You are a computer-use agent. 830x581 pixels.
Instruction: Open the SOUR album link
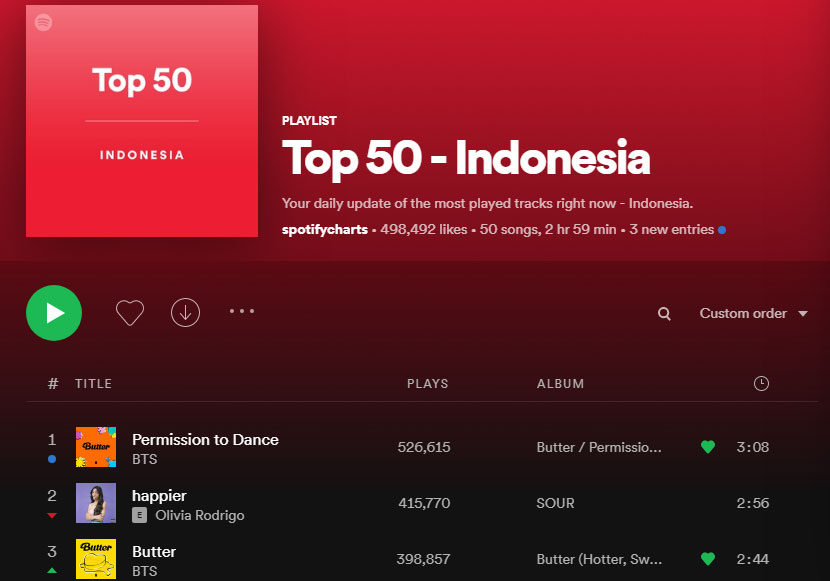(555, 503)
